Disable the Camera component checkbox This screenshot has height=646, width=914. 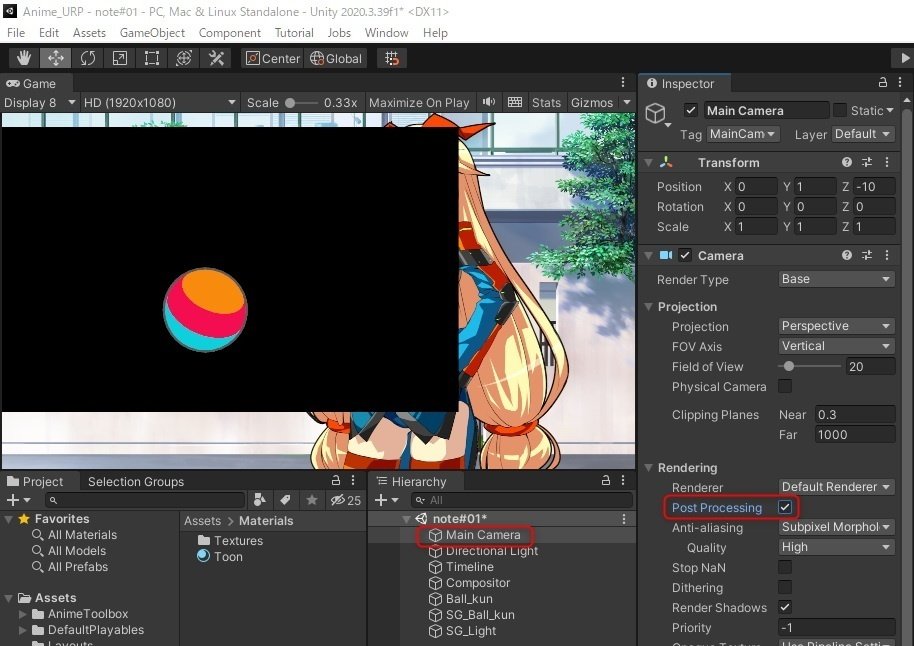coord(686,255)
